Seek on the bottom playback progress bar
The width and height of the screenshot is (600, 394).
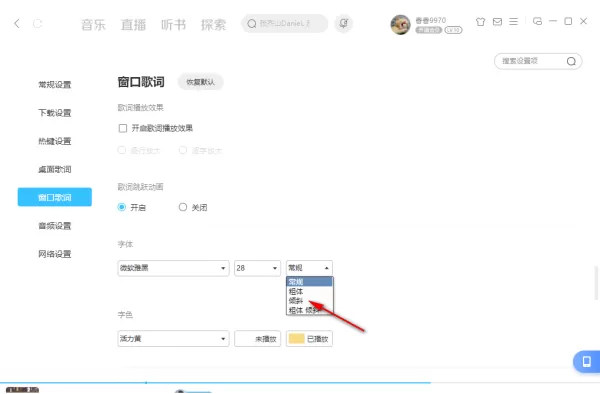(300, 383)
